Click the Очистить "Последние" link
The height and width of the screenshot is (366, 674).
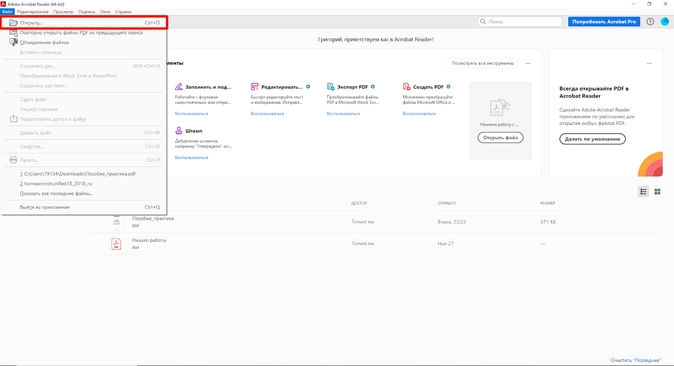coord(635,360)
